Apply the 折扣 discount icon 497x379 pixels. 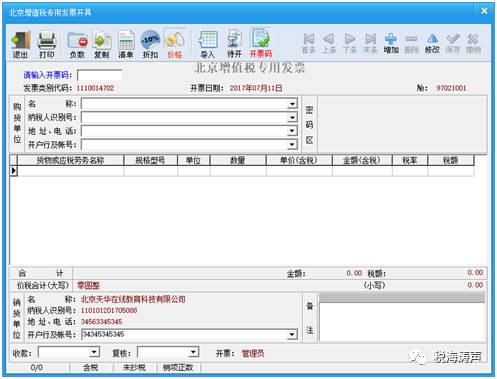tap(150, 45)
